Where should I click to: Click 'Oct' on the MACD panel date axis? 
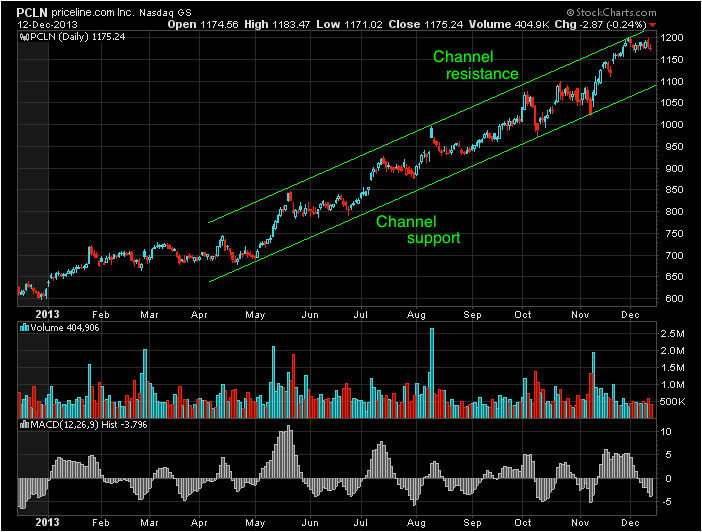pos(522,523)
